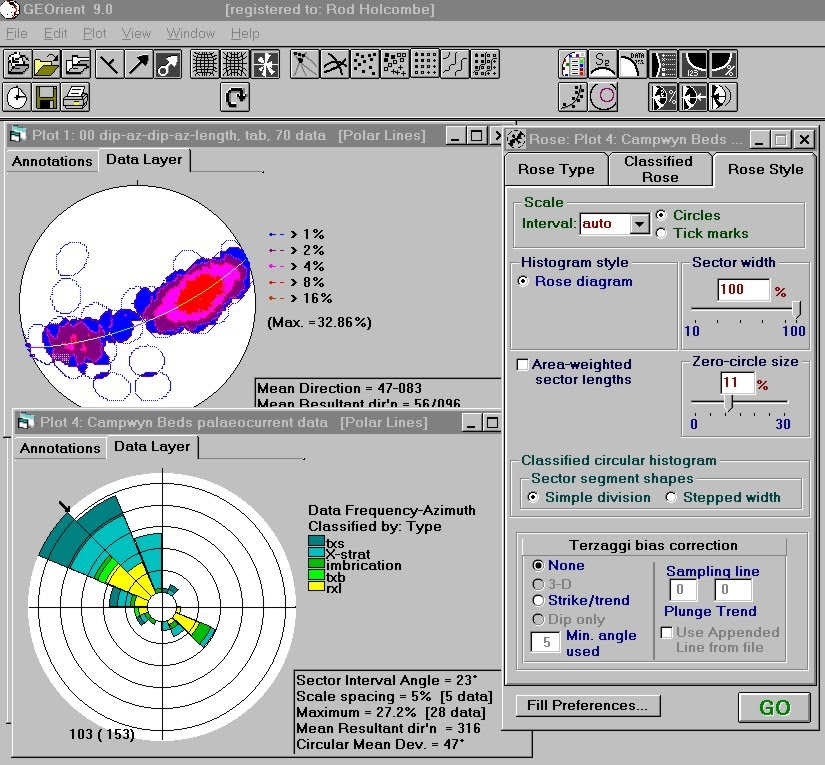Click the wavy contour lines icon
This screenshot has width=825, height=765.
[x=455, y=64]
